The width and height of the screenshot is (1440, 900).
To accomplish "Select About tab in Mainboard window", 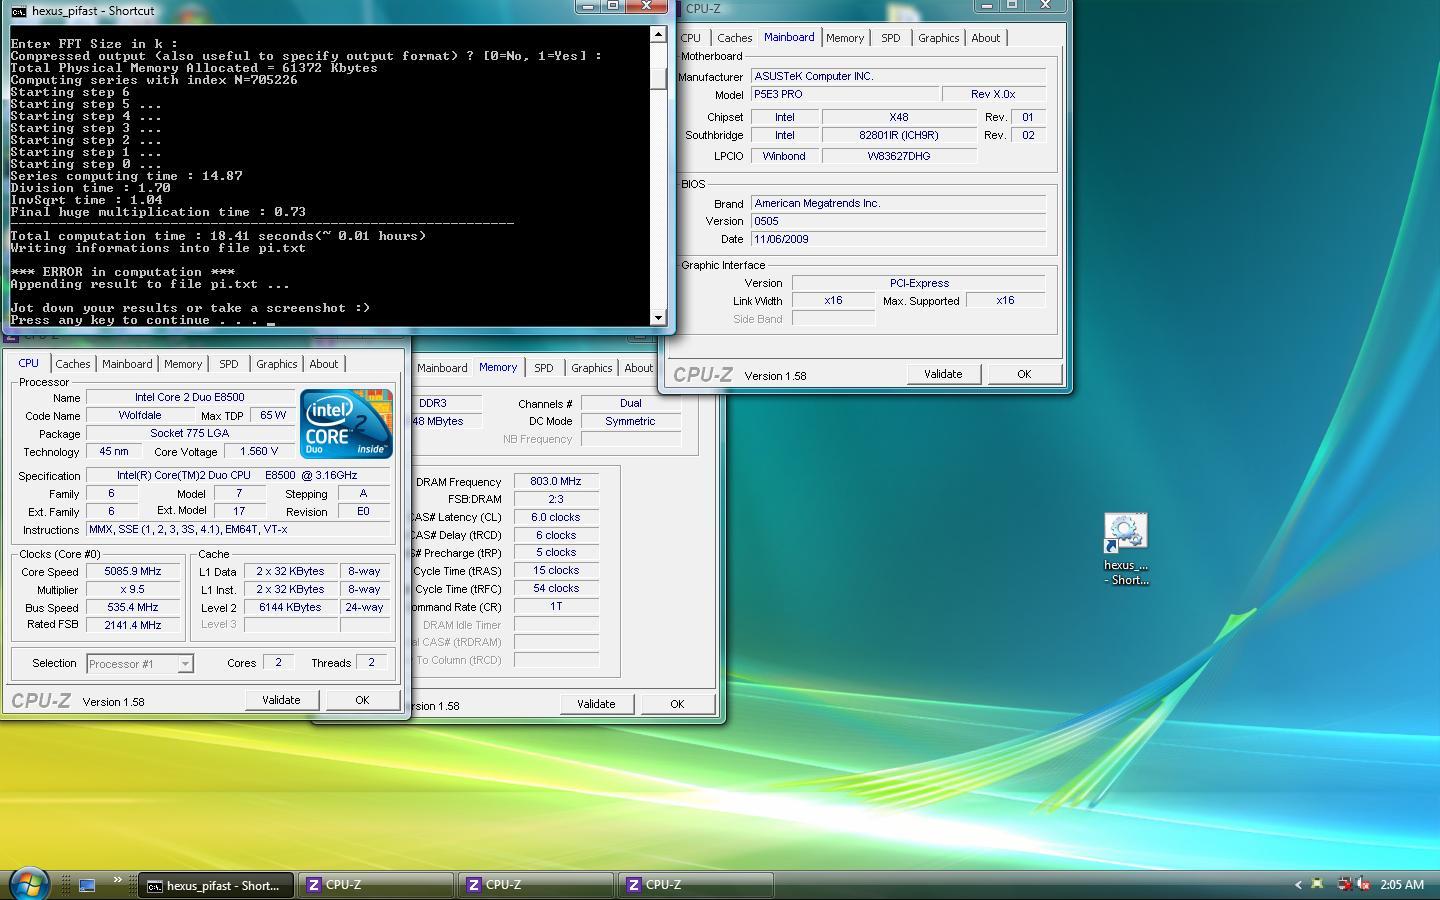I will (x=985, y=38).
